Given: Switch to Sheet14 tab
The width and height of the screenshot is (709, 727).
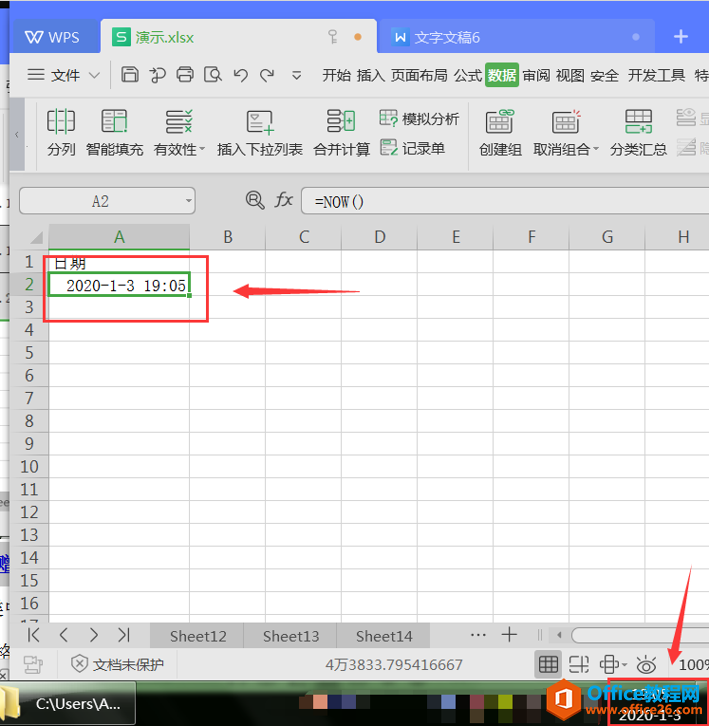Looking at the screenshot, I should pyautogui.click(x=384, y=636).
